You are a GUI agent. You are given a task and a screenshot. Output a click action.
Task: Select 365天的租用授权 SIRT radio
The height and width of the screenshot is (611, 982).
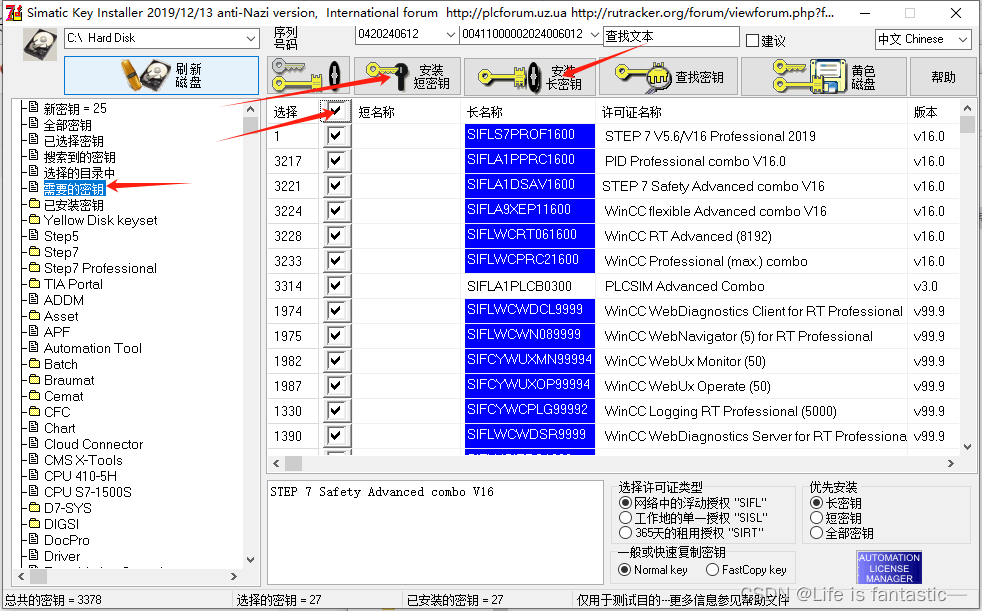click(624, 533)
